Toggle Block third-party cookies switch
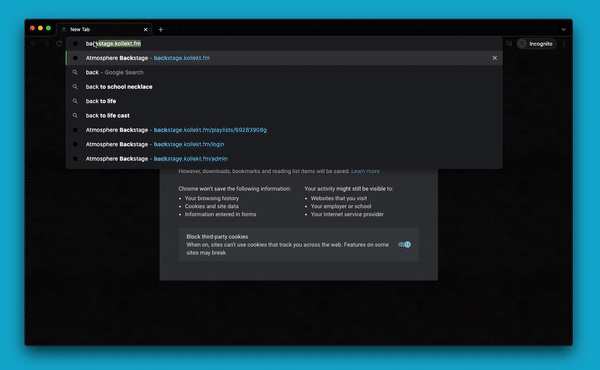Screen dimensions: 600x370 (405, 244)
